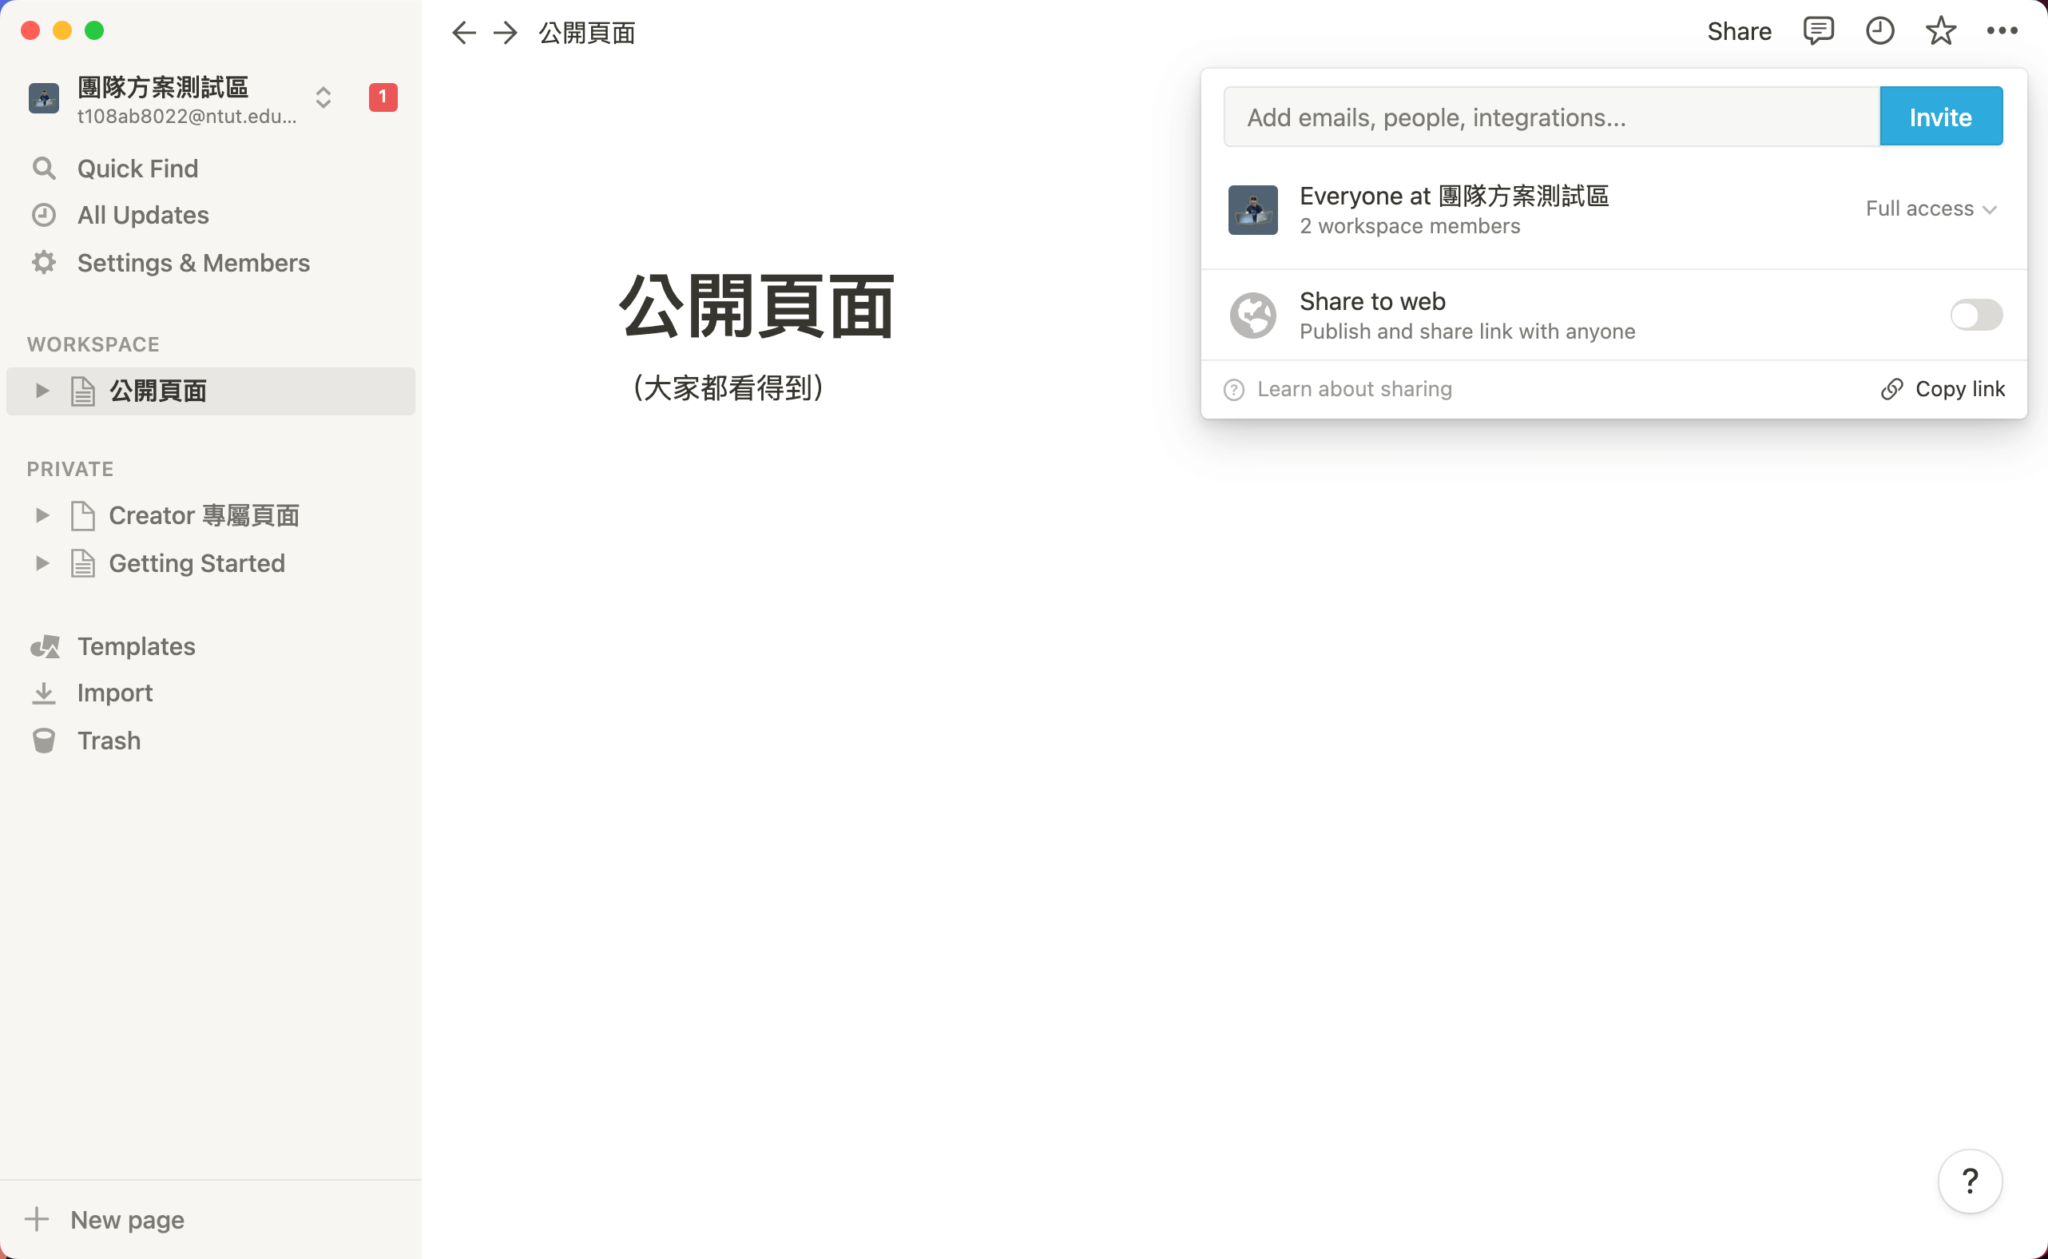Open the Full access permission dropdown

click(1930, 209)
